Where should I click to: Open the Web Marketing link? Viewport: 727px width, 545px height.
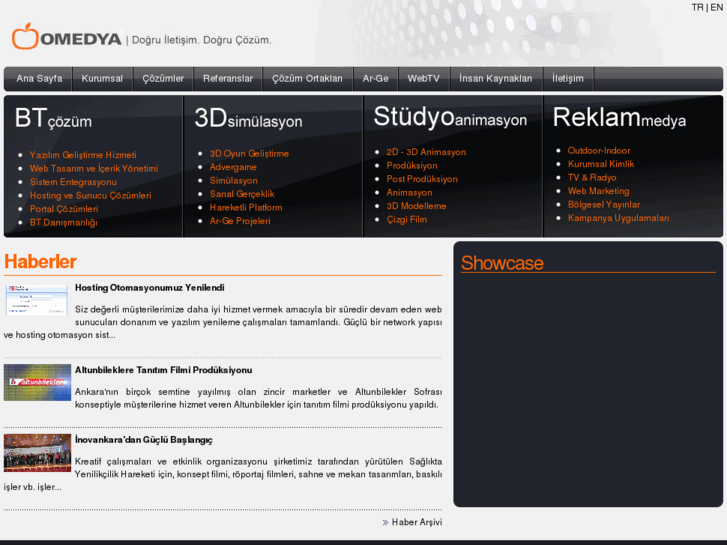(598, 191)
